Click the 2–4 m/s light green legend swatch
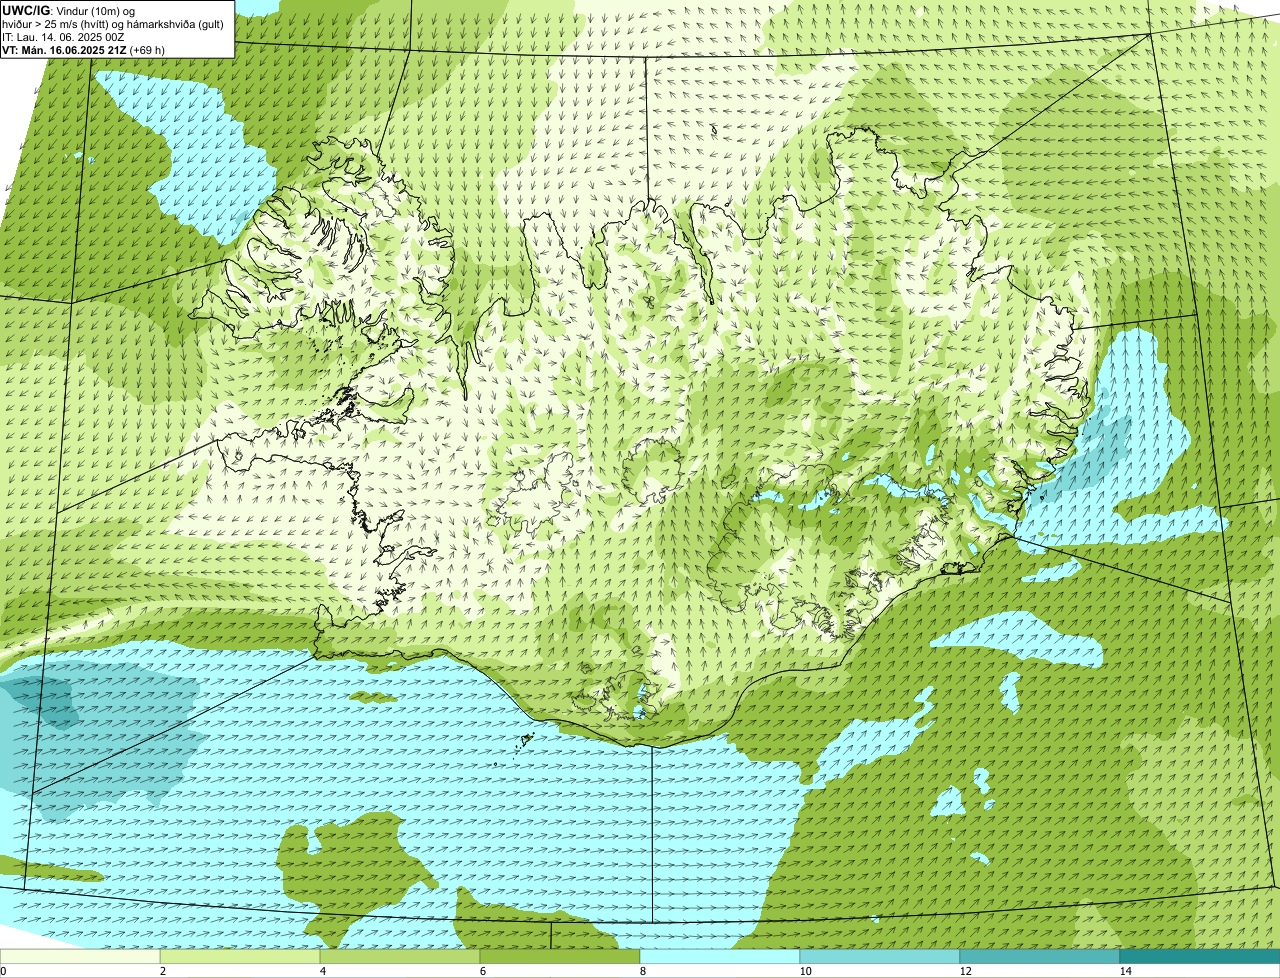Image resolution: width=1280 pixels, height=978 pixels. click(240, 957)
